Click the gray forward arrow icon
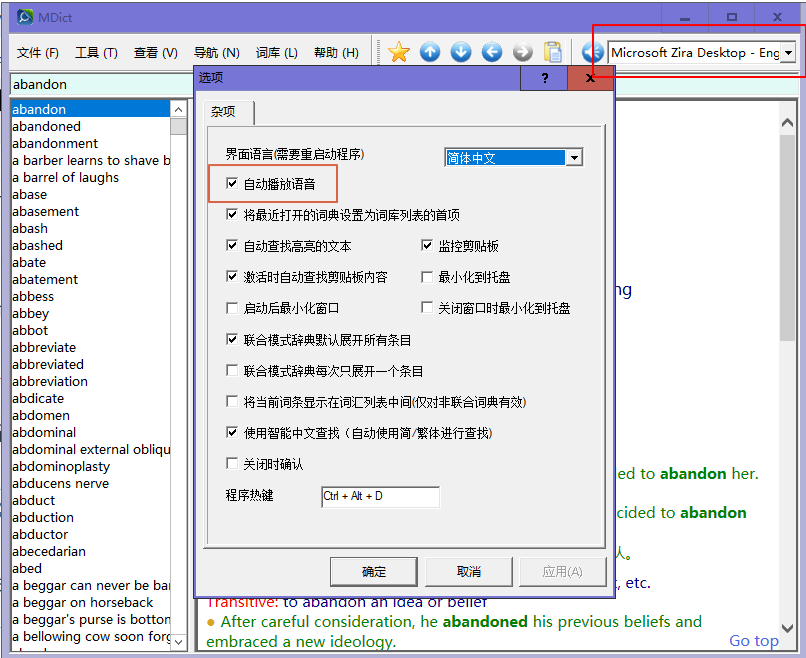The width and height of the screenshot is (806, 658). pos(522,52)
